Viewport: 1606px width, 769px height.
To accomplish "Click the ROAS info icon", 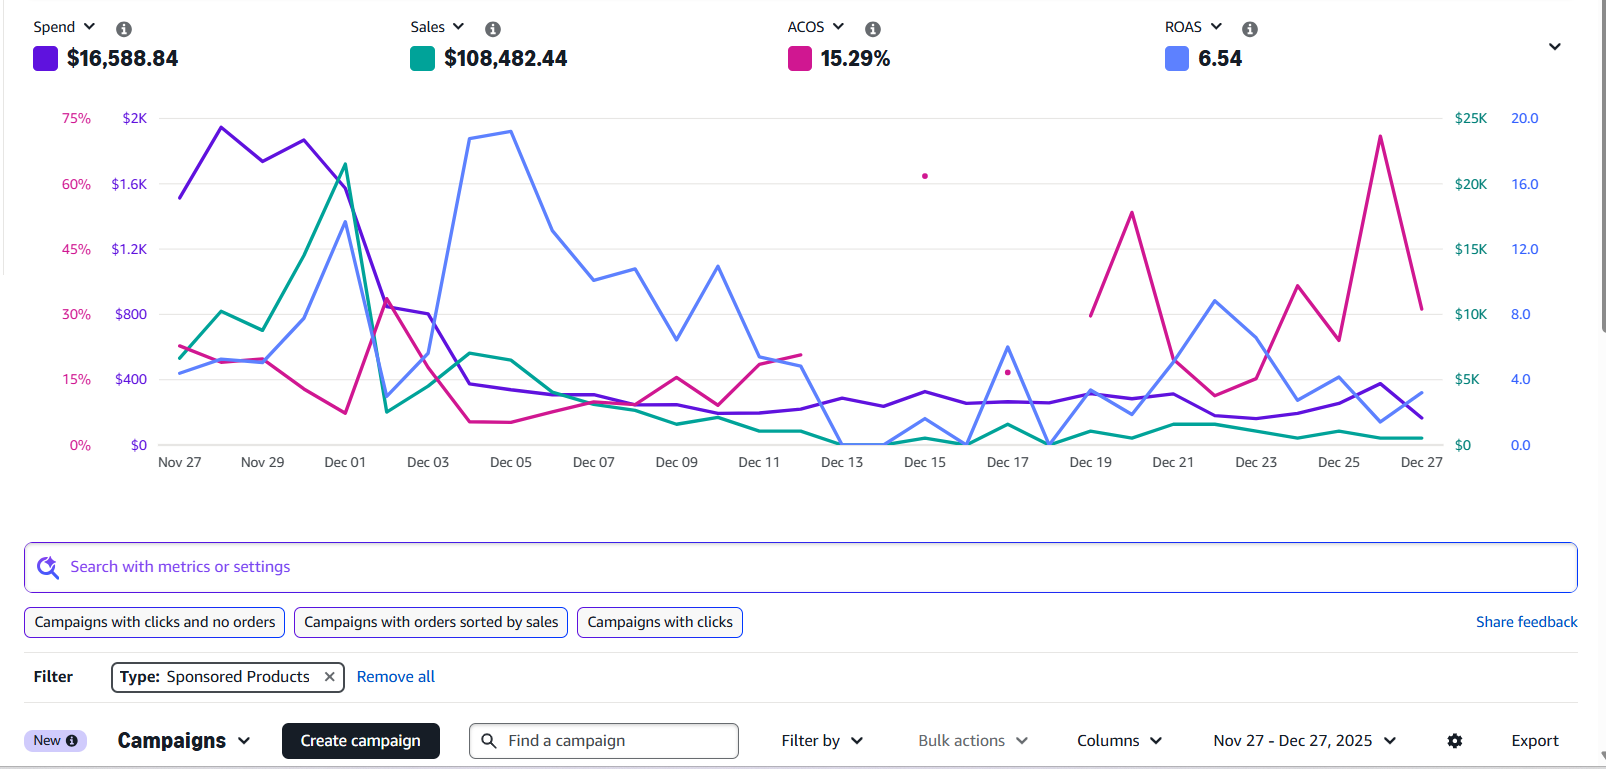I will point(1250,29).
